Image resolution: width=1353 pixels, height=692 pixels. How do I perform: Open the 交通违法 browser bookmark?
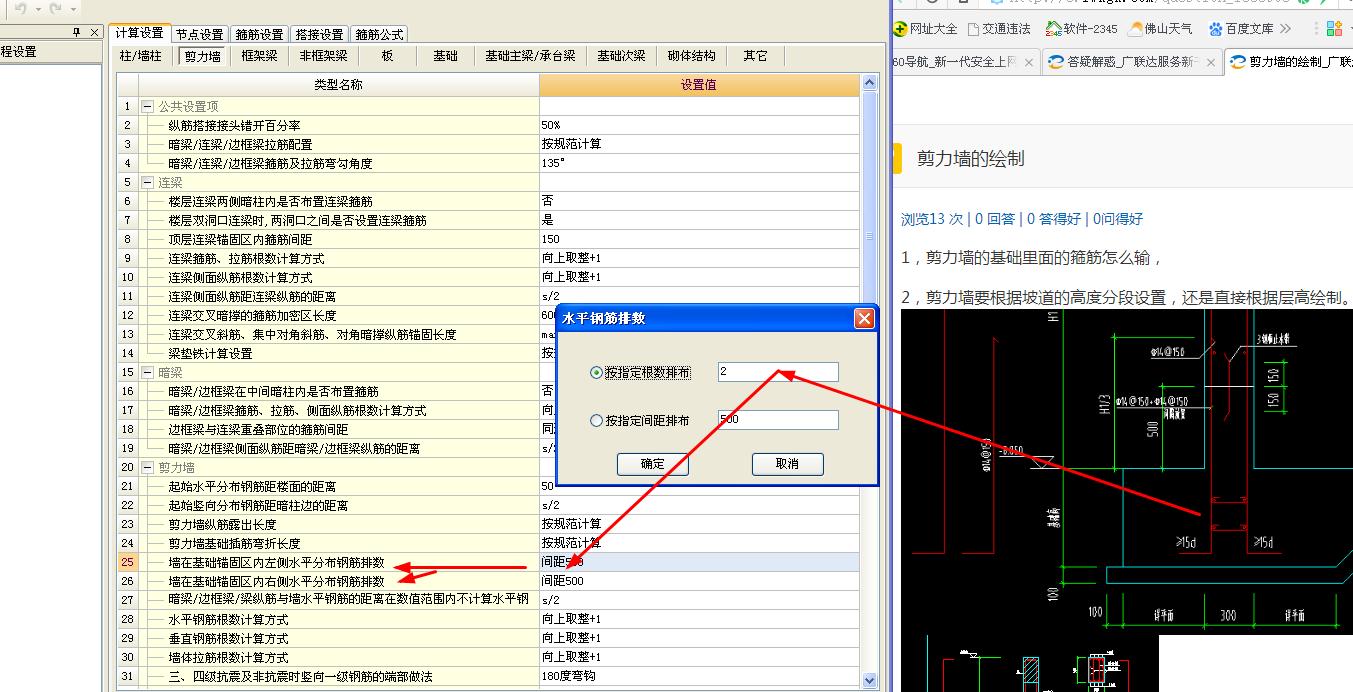click(999, 28)
